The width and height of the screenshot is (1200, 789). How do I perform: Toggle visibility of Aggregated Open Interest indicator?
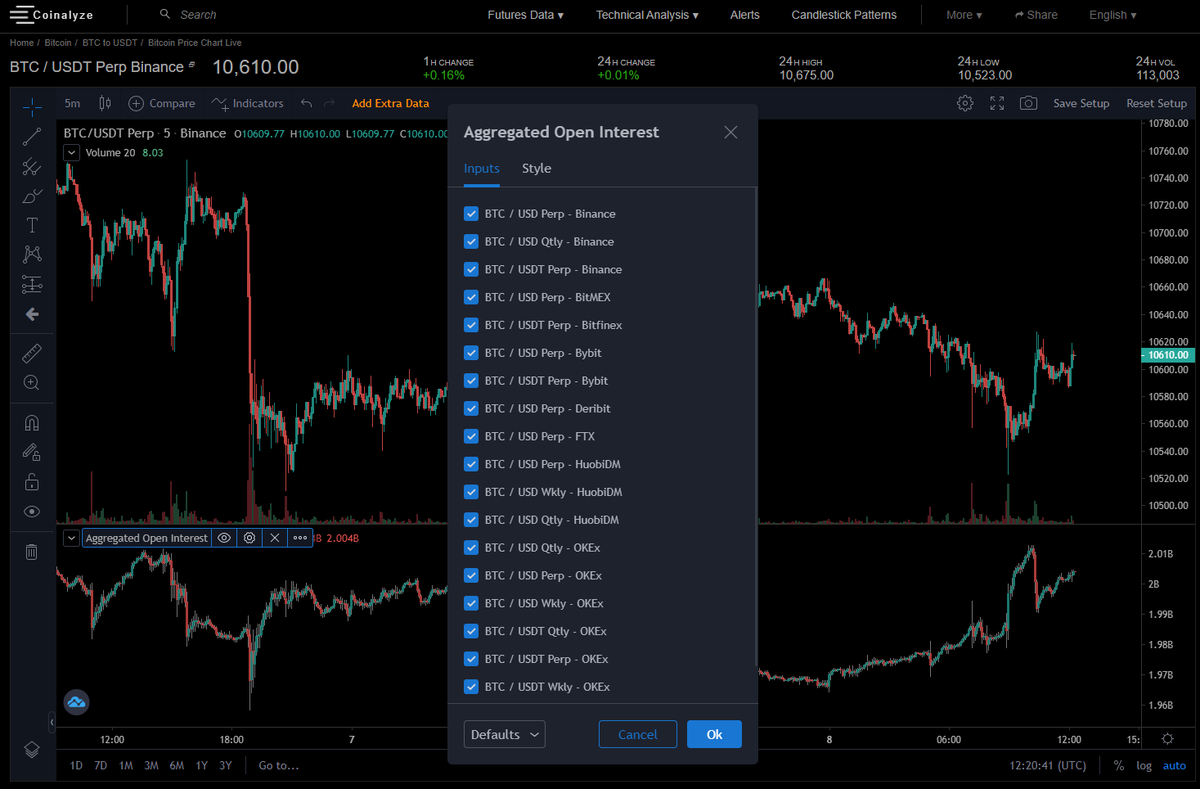tap(224, 538)
